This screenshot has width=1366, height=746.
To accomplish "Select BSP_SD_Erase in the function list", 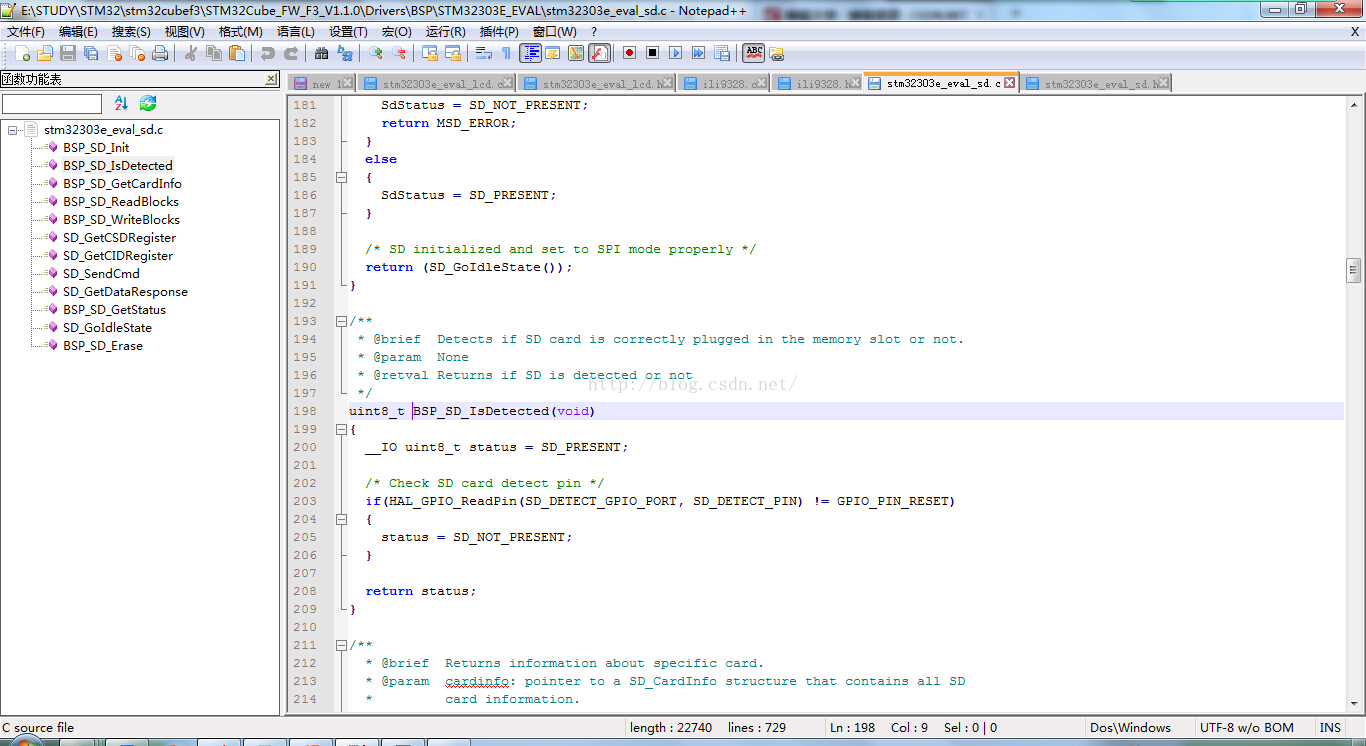I will 102,346.
